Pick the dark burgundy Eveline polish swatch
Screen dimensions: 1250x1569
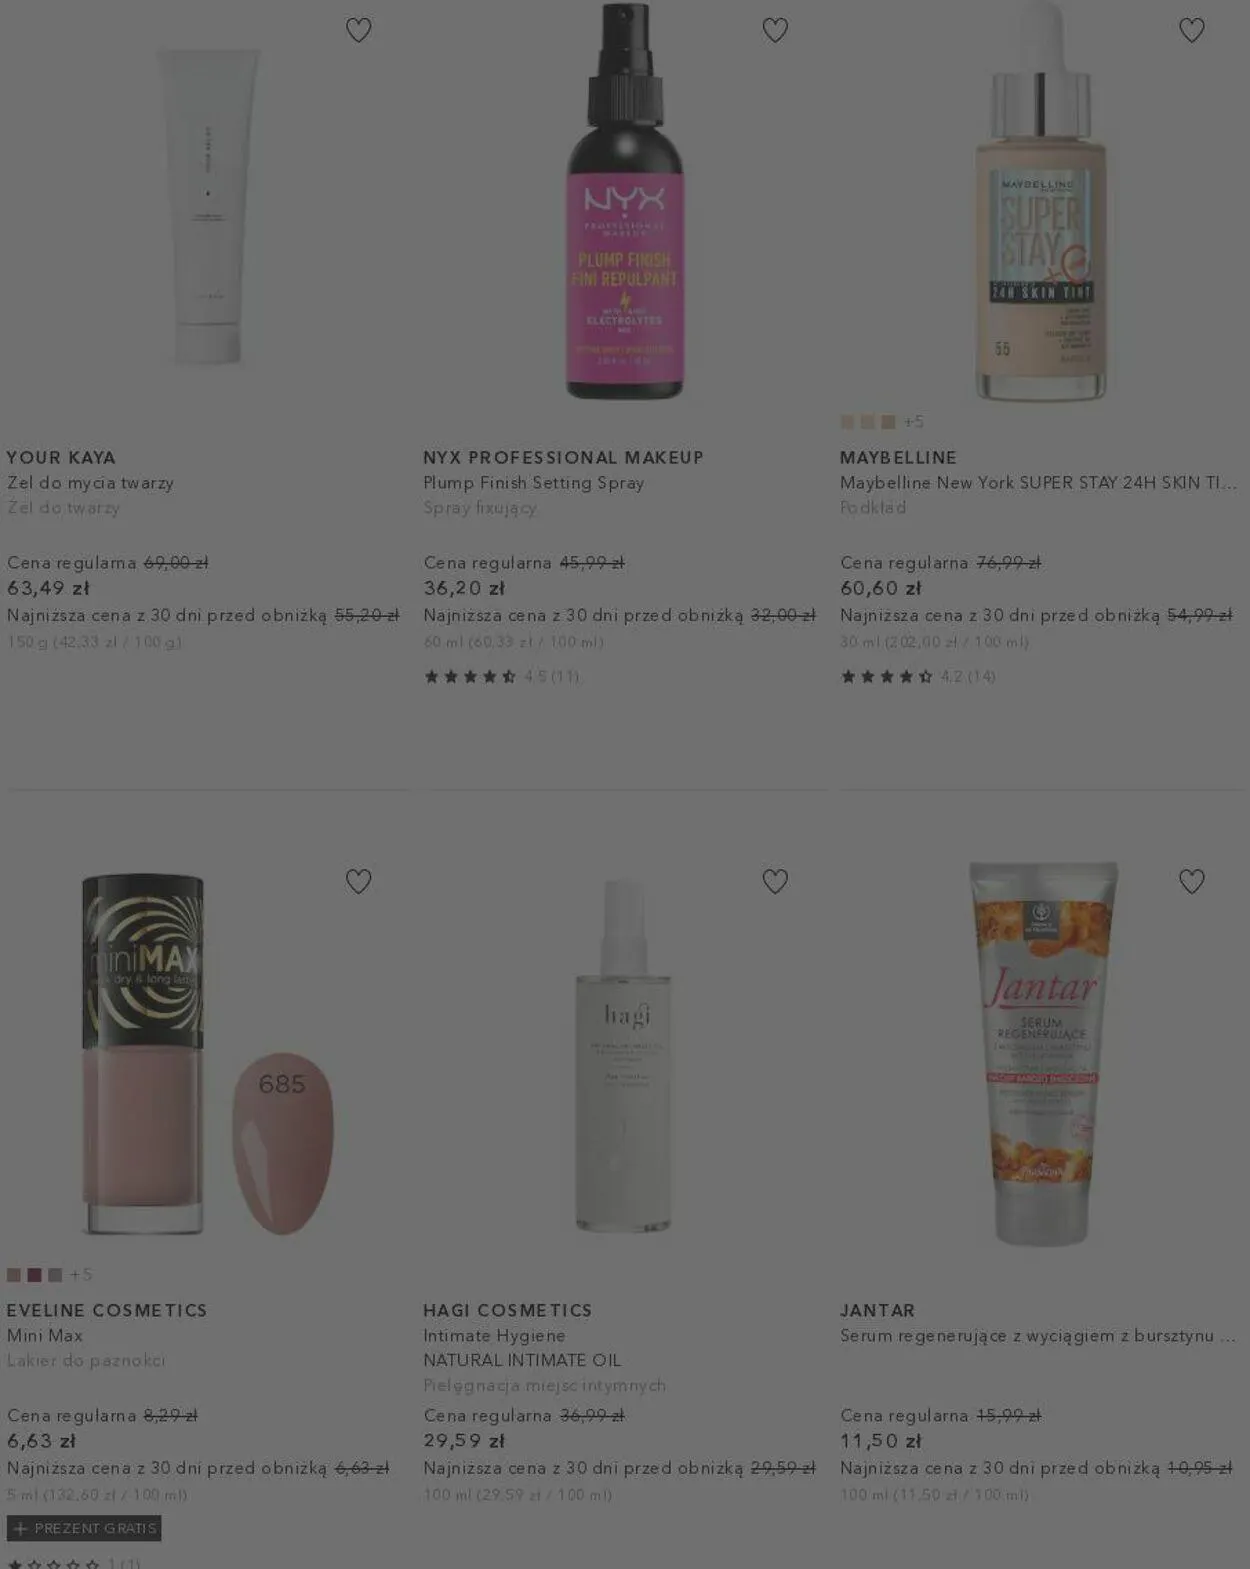click(x=34, y=1275)
